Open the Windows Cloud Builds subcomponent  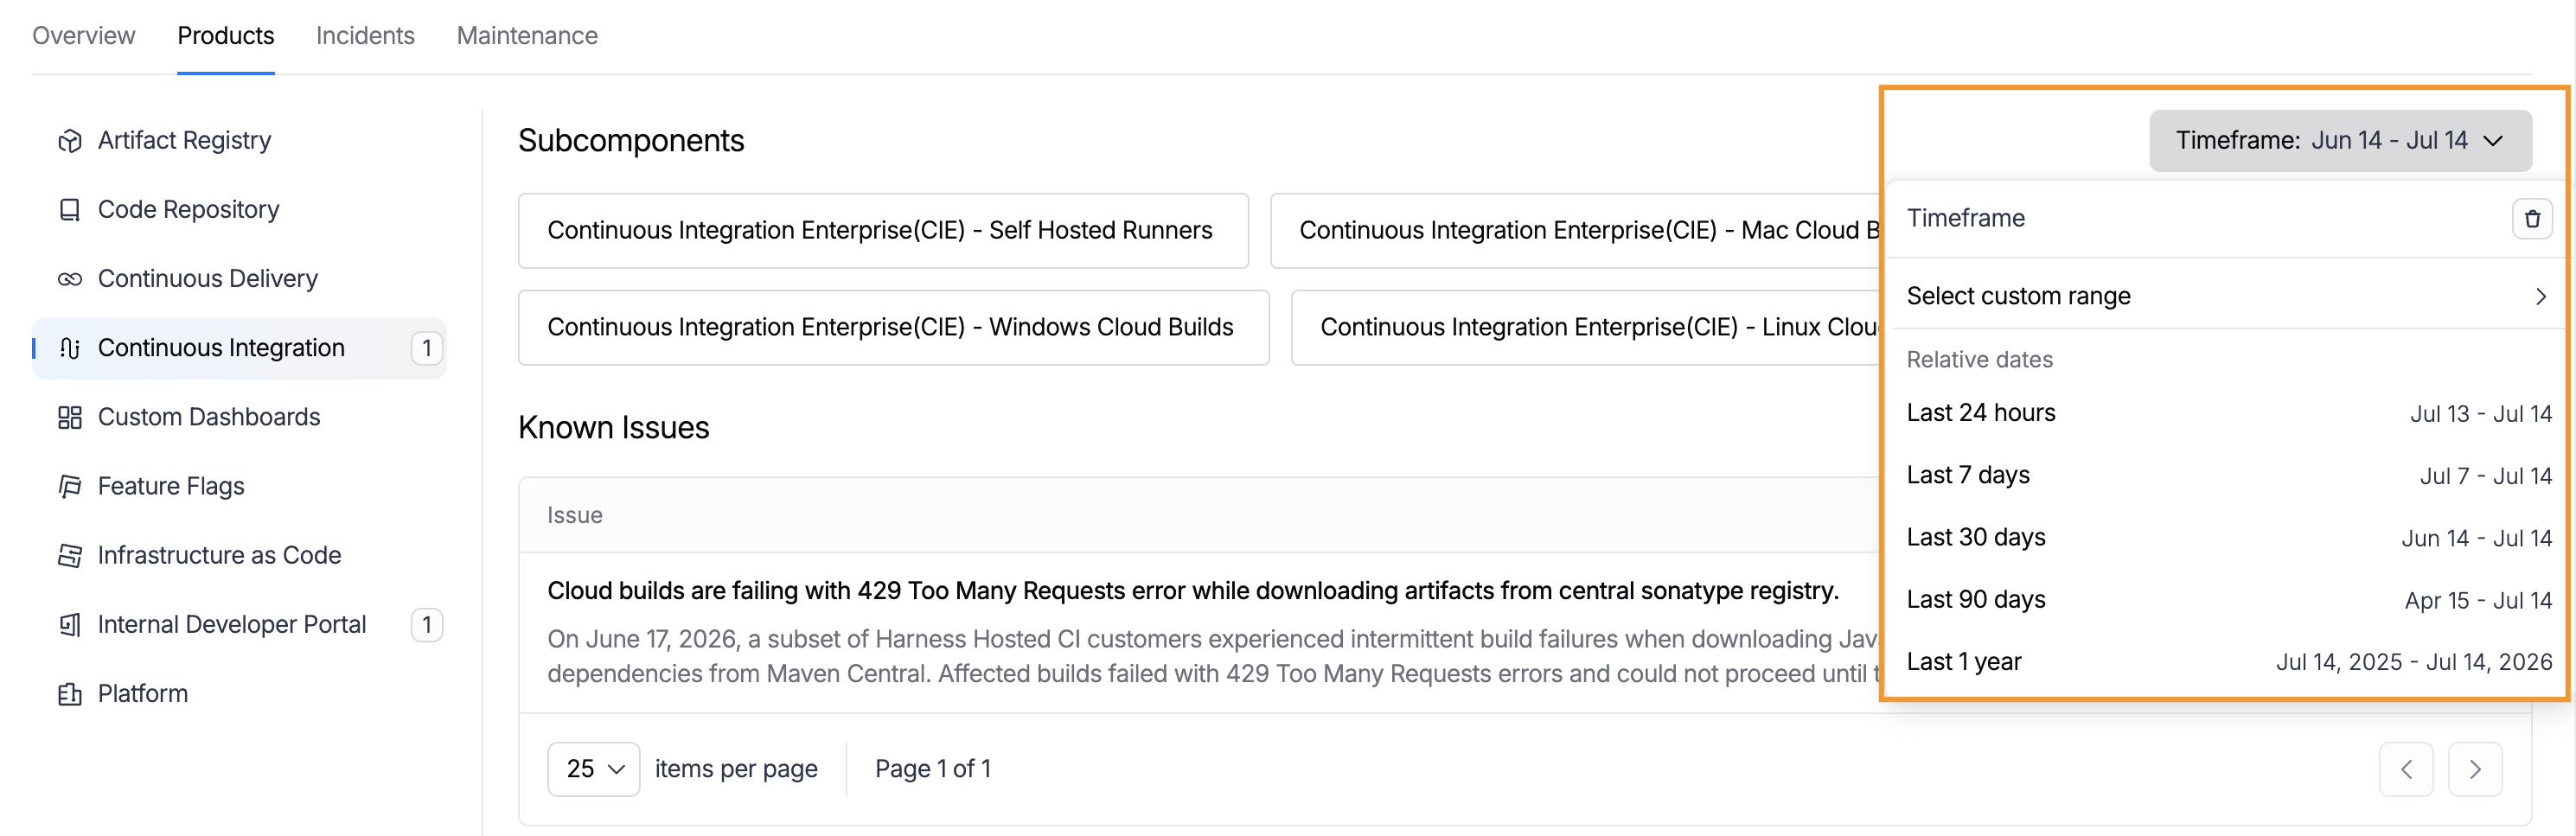893,328
